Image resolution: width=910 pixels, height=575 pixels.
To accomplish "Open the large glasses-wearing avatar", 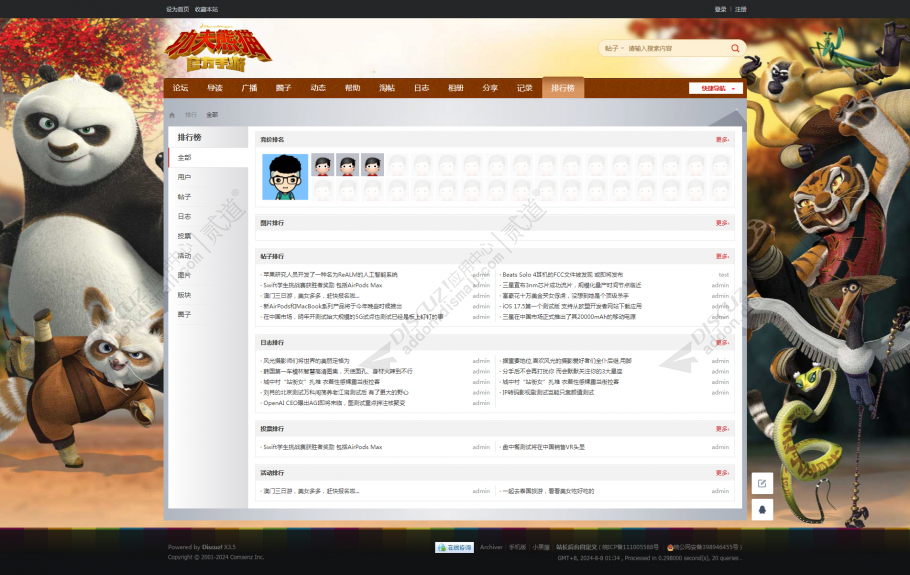I will pos(285,177).
